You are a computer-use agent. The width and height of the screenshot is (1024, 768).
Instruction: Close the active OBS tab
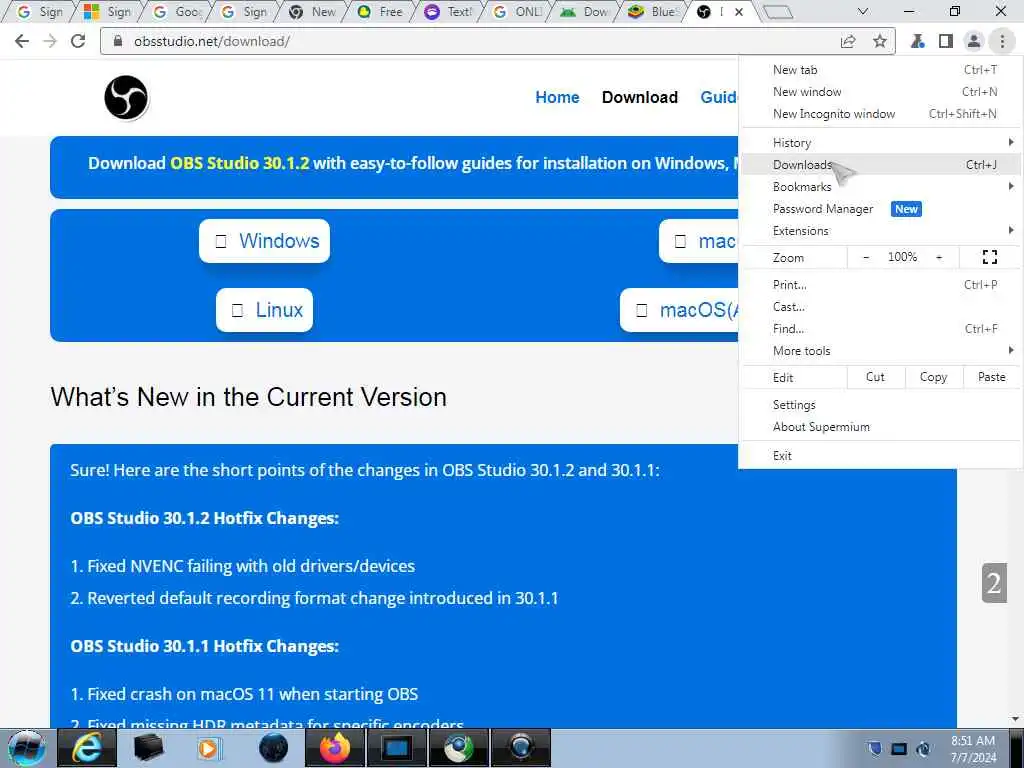coord(739,12)
